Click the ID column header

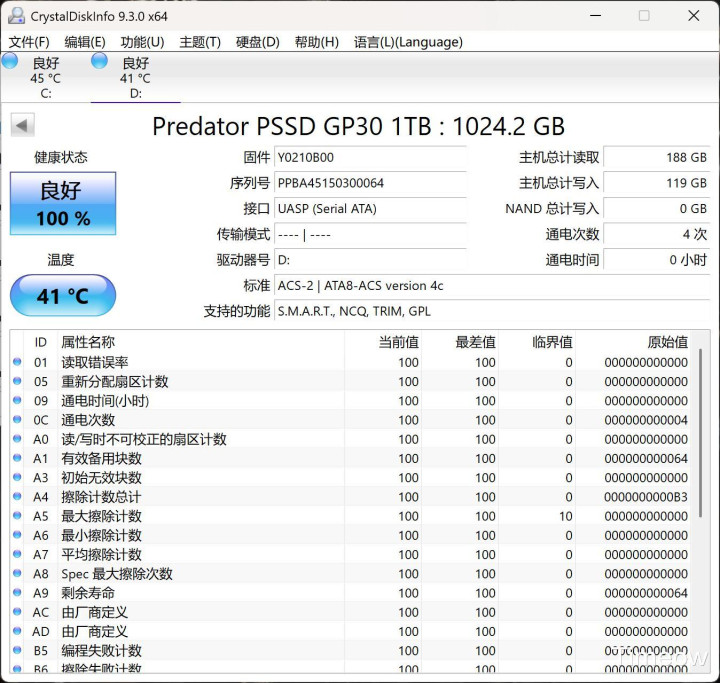click(x=40, y=342)
